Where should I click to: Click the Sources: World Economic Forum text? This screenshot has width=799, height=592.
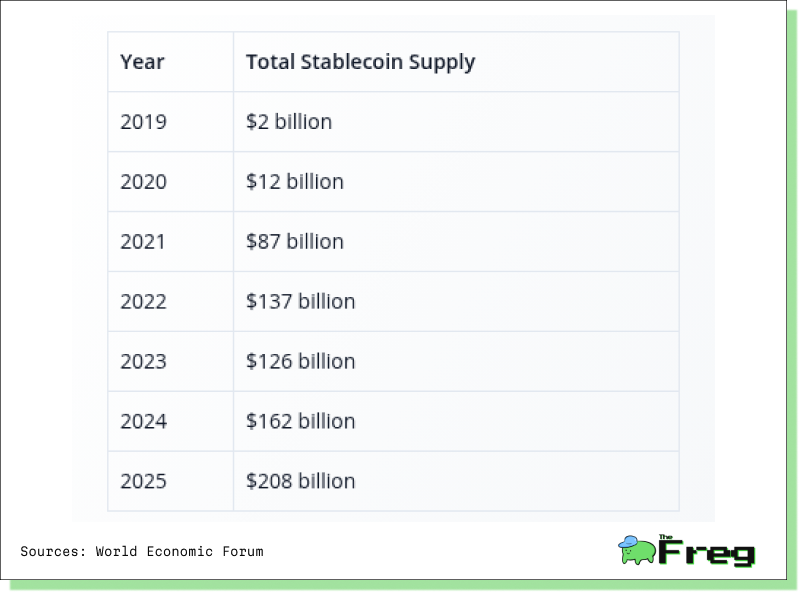[142, 551]
